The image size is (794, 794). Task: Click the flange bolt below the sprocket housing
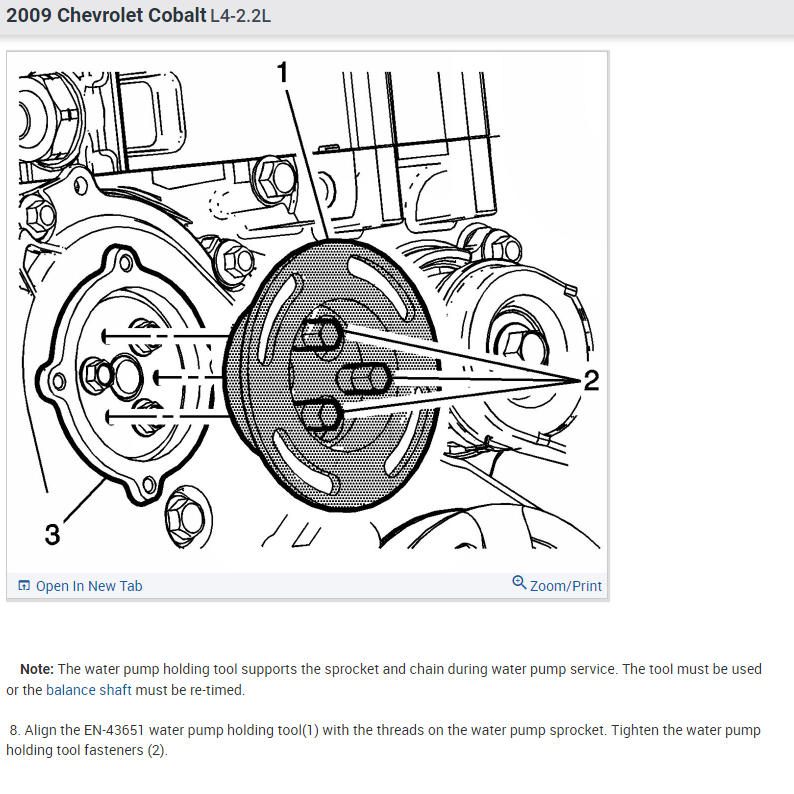point(185,518)
